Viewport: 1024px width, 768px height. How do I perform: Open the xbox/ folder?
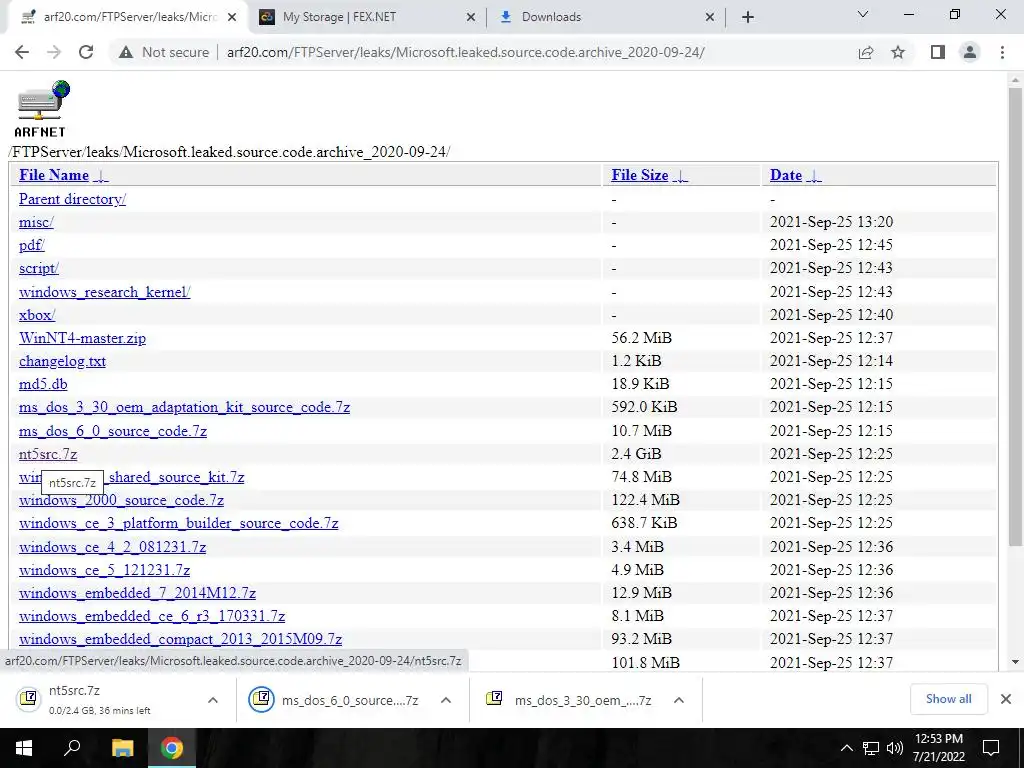[37, 315]
